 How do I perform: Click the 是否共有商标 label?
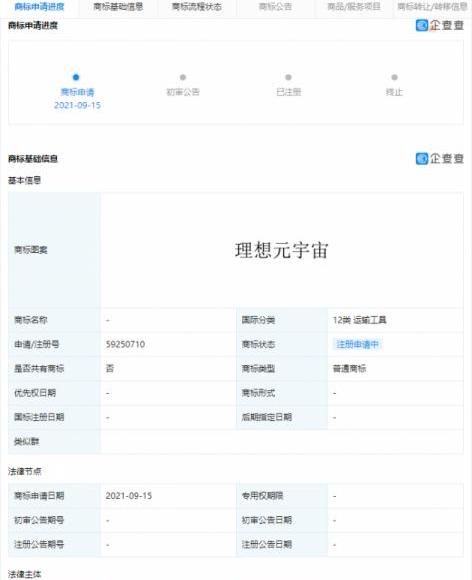tap(39, 369)
